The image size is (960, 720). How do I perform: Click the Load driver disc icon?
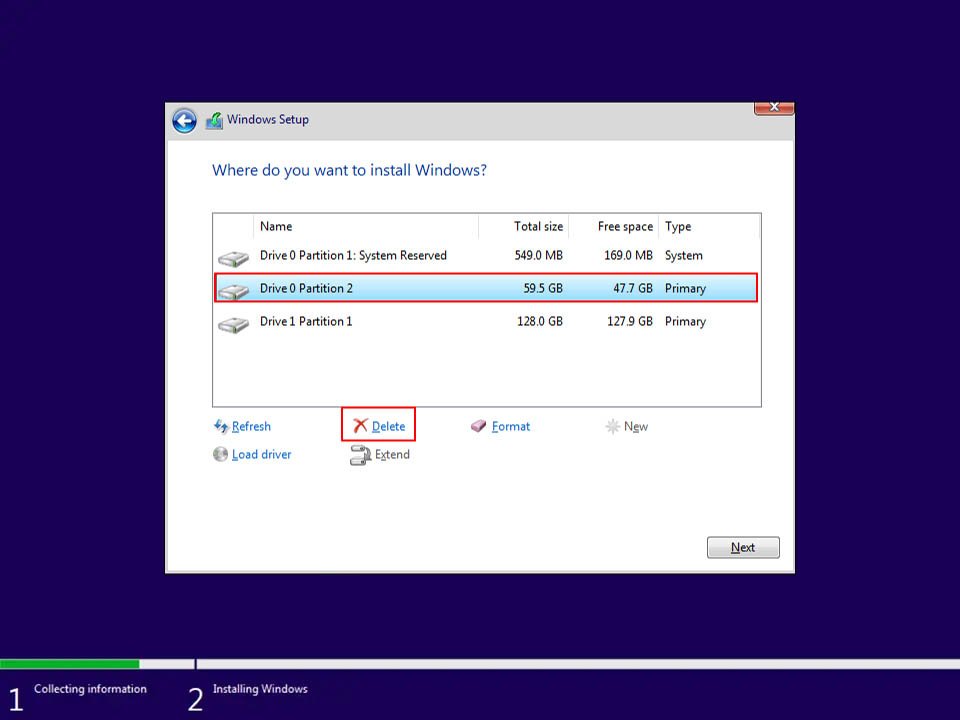pyautogui.click(x=220, y=454)
